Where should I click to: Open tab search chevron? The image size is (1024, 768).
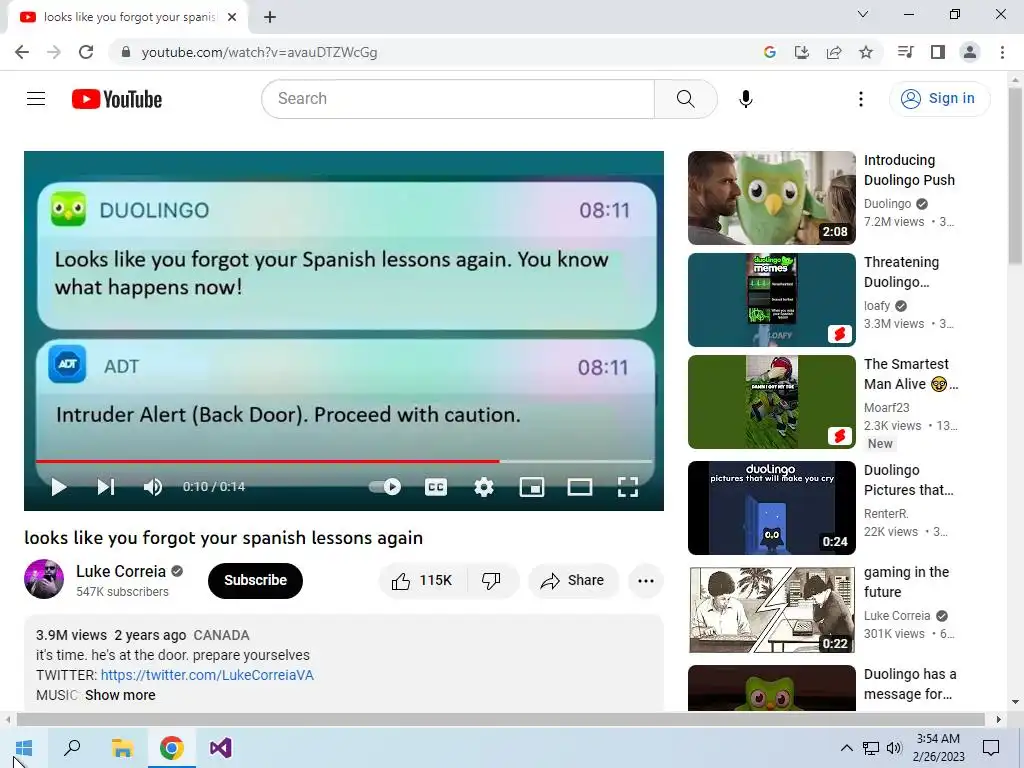click(863, 14)
